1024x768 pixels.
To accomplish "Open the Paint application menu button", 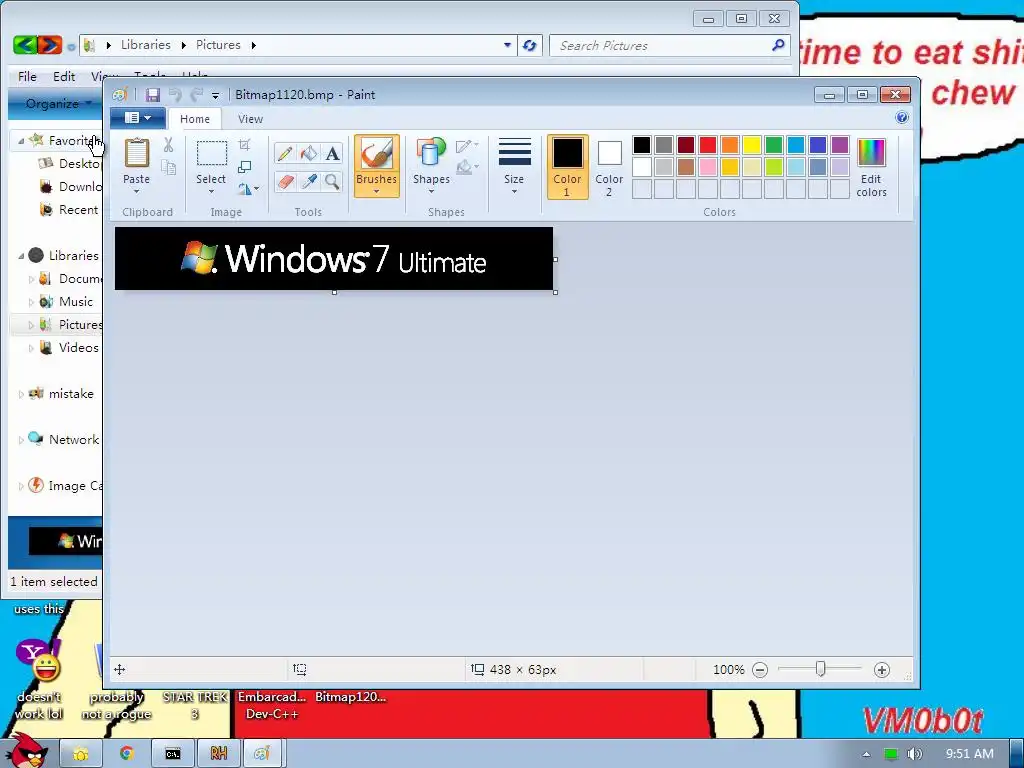I will (x=138, y=118).
